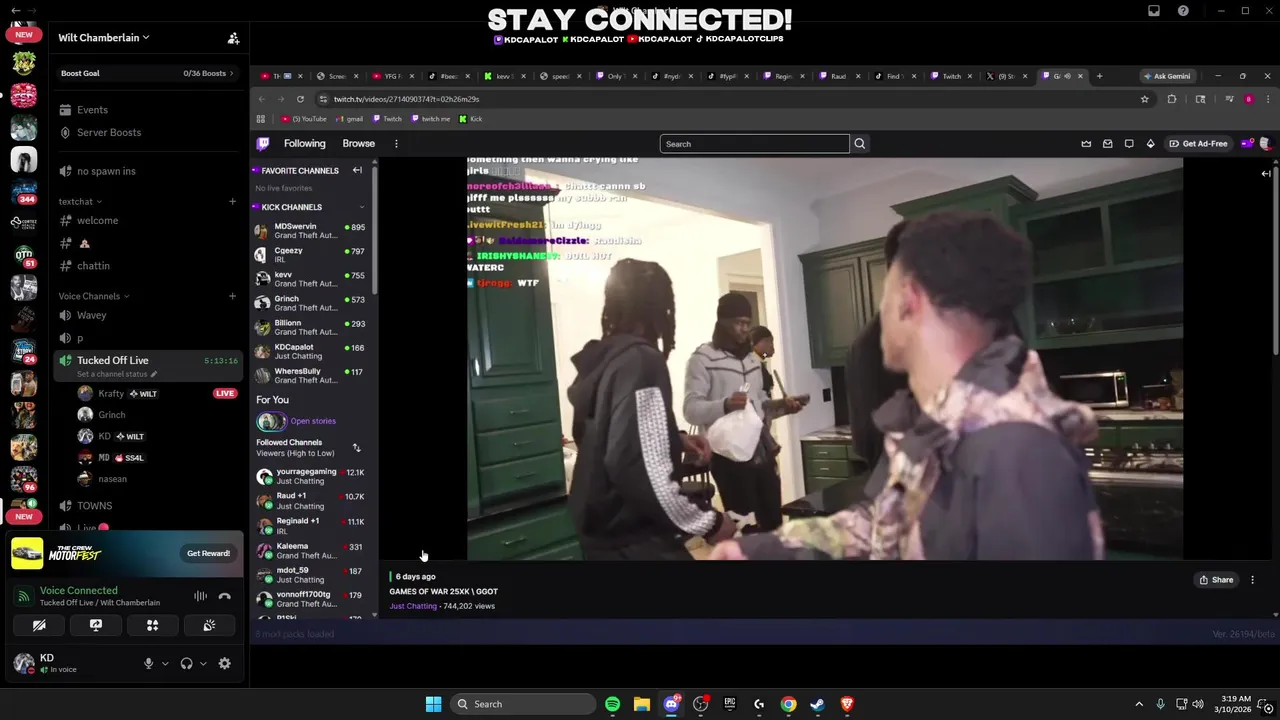Click Twitch search magnifier button

(x=859, y=144)
